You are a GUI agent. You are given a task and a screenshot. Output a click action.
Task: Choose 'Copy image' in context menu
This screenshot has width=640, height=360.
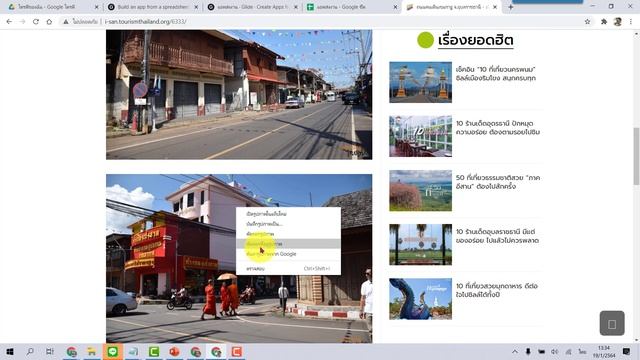pyautogui.click(x=288, y=234)
